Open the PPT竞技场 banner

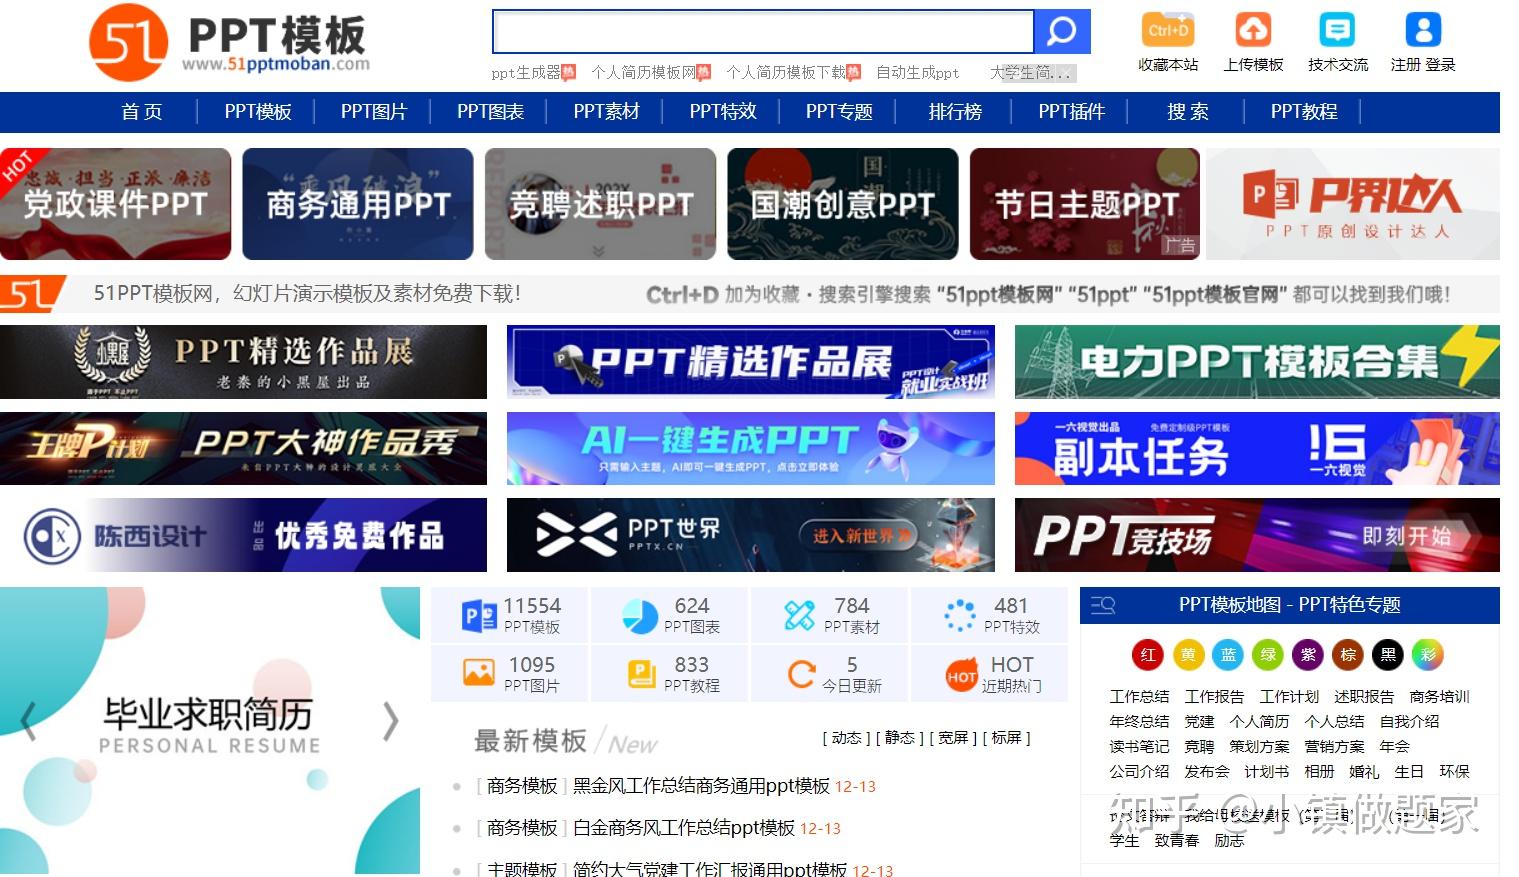pos(1257,535)
